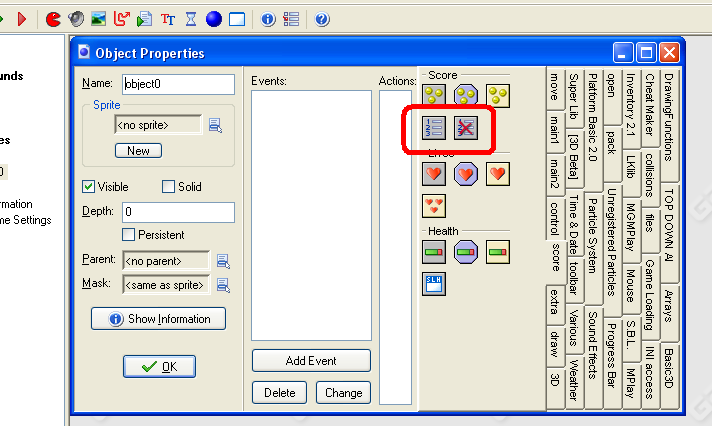Enable the Solid checkbox
This screenshot has width=712, height=426.
[169, 187]
